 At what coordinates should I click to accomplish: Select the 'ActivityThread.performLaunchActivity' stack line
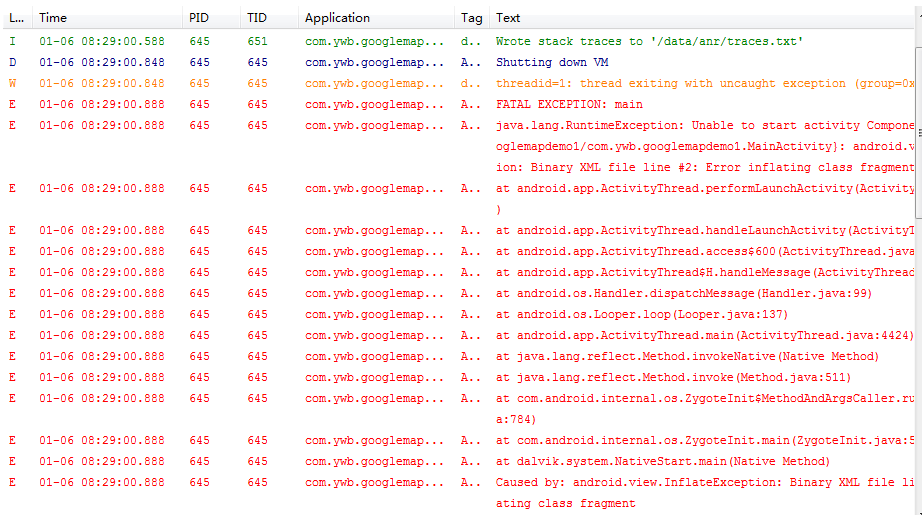point(459,199)
